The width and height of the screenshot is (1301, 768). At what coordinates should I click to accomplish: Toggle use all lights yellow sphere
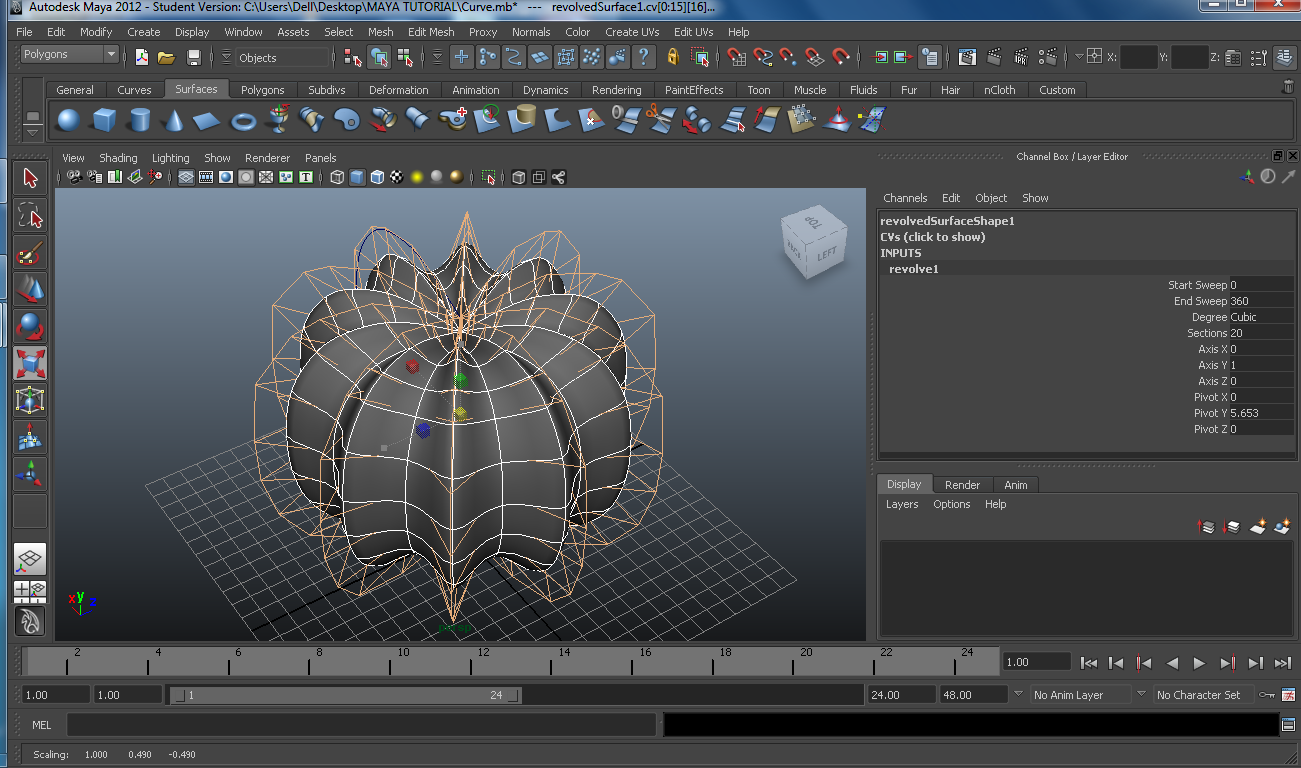pyautogui.click(x=417, y=177)
